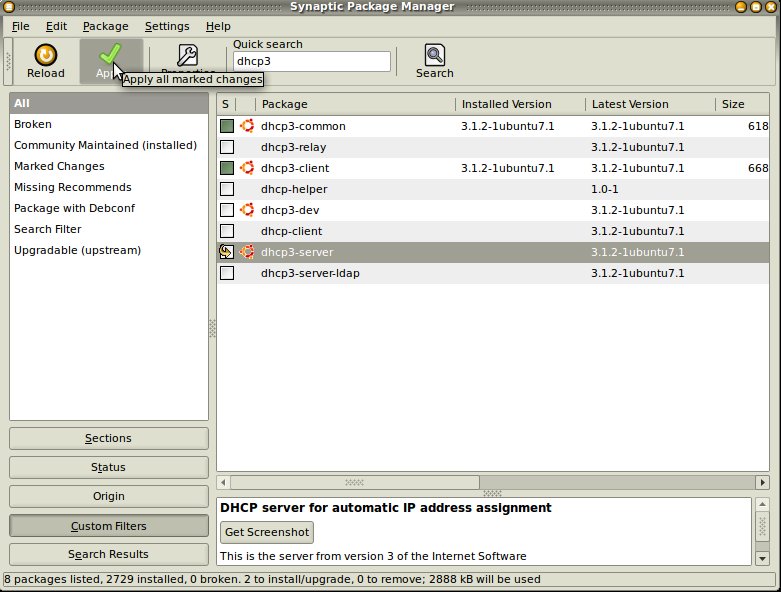Select the dhcp-helper package name
This screenshot has height=592, width=781.
point(294,189)
